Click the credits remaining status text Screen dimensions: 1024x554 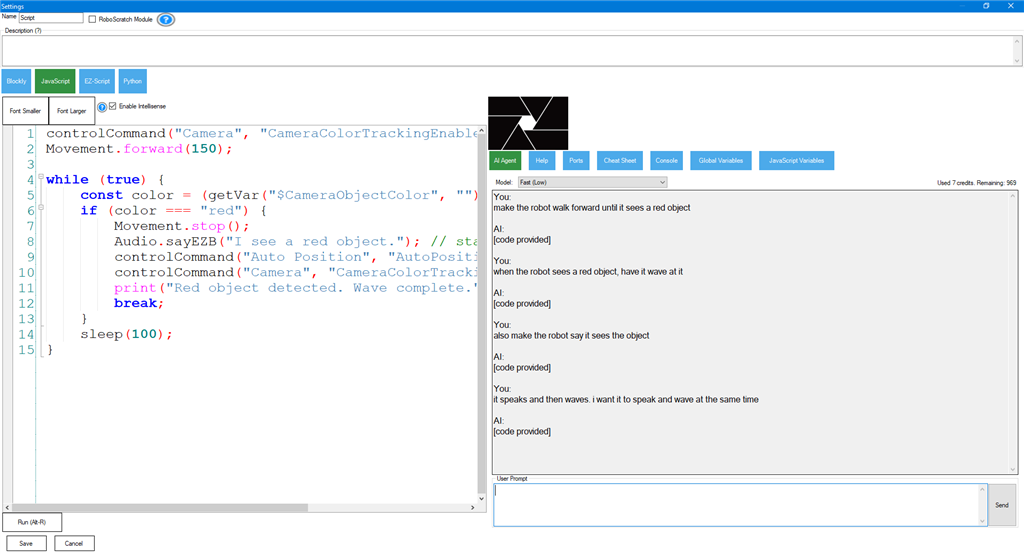pos(976,183)
